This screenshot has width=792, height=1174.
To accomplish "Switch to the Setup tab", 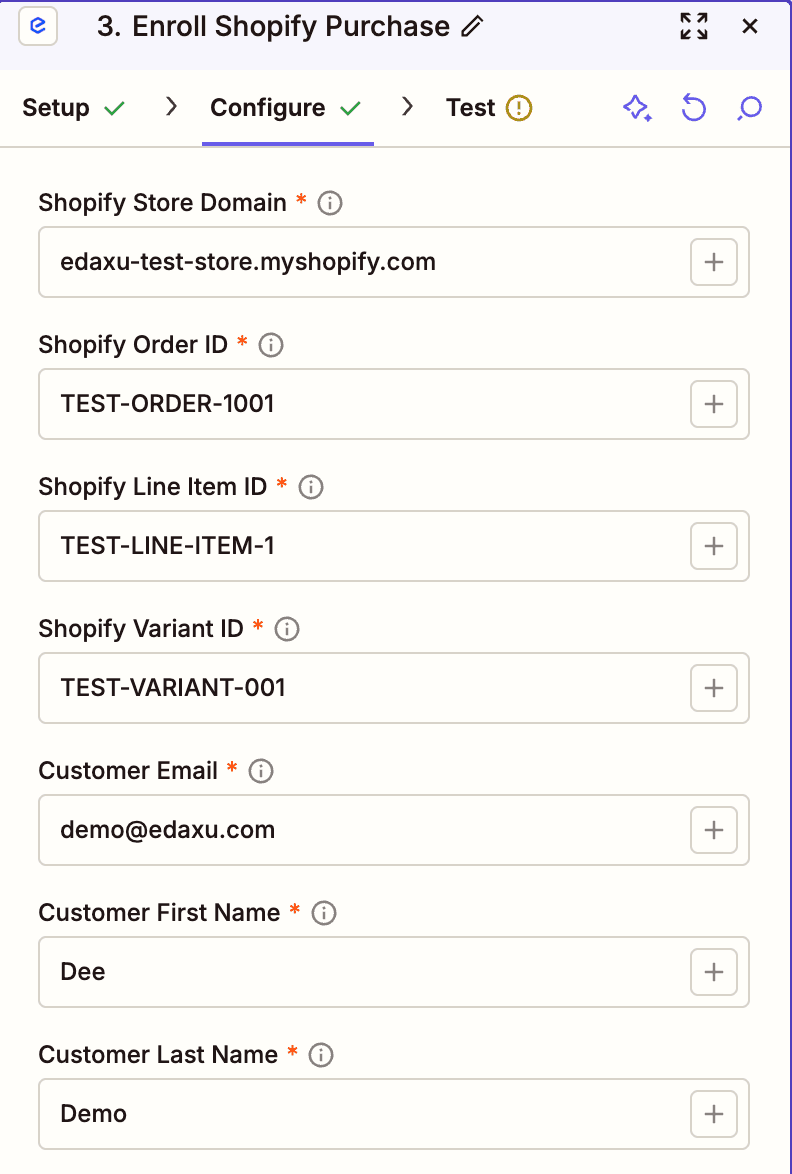I will pyautogui.click(x=73, y=109).
